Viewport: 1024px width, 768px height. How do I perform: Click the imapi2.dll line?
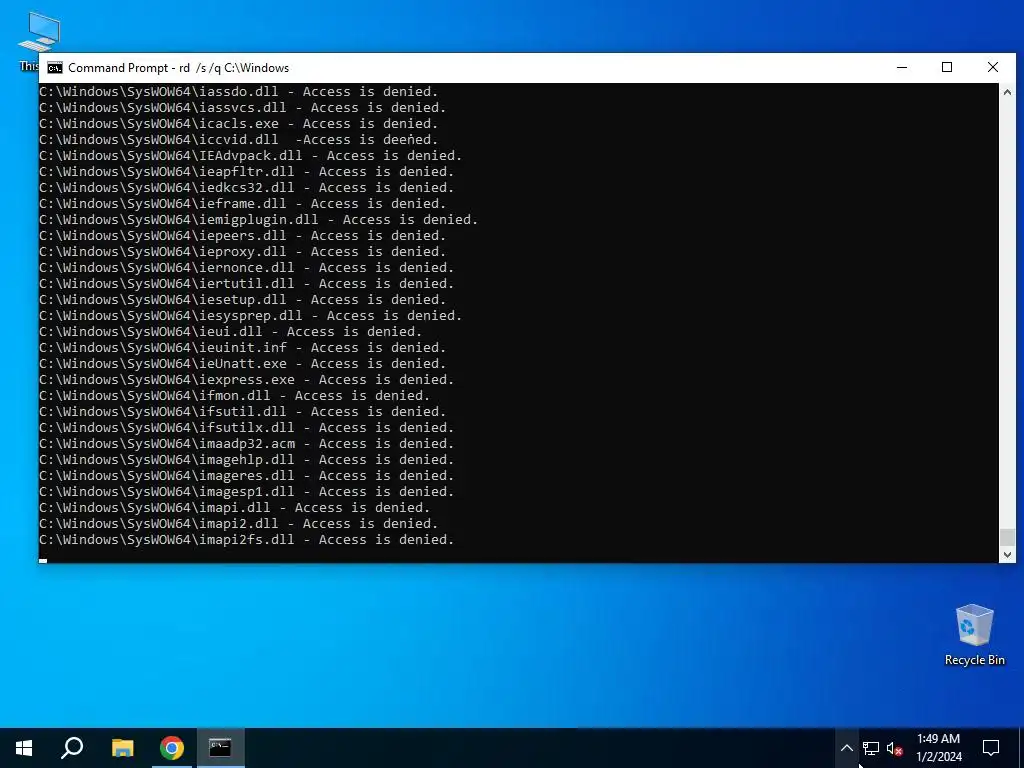point(238,524)
